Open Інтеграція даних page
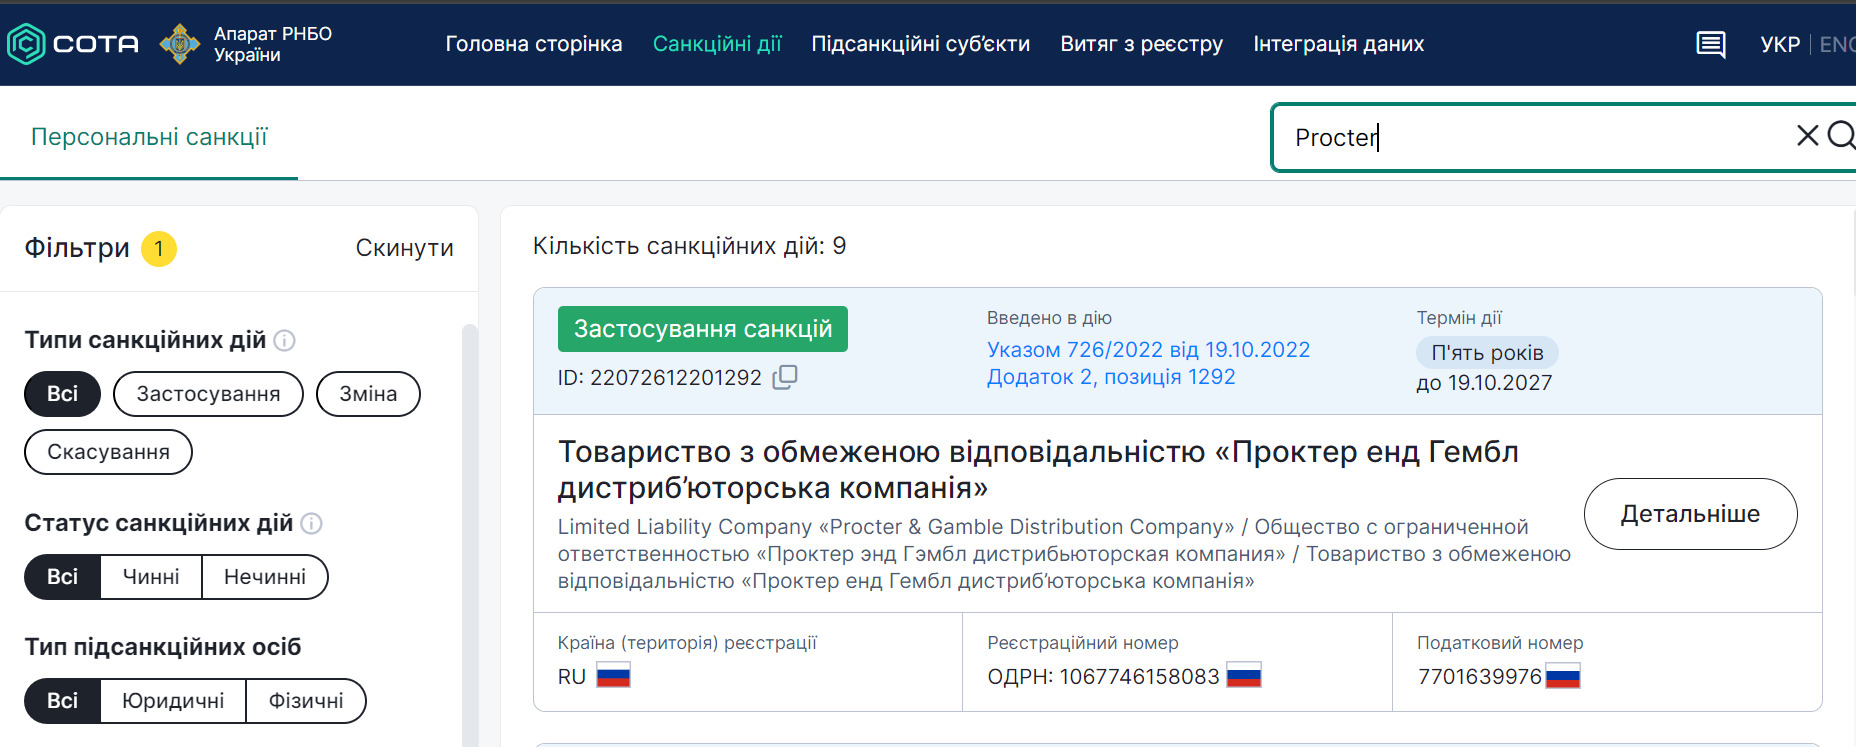The height and width of the screenshot is (747, 1856). pos(1339,44)
